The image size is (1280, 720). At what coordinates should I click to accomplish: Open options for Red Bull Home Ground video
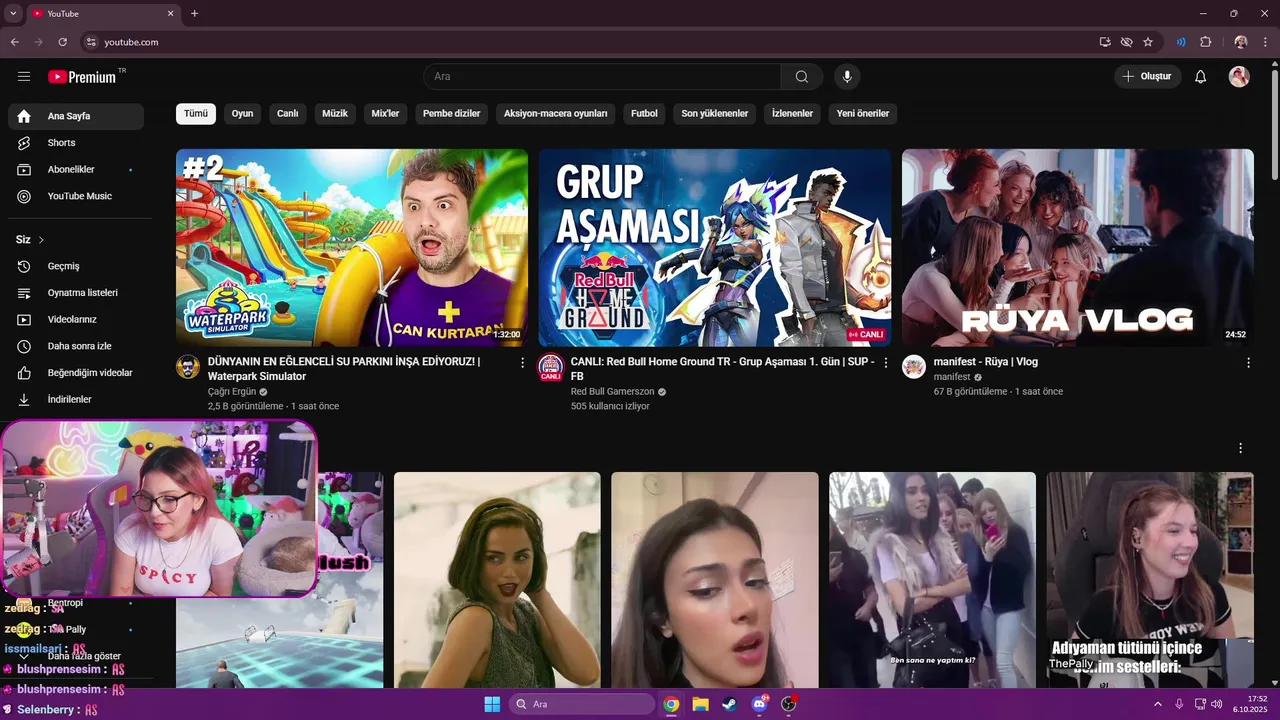point(885,363)
